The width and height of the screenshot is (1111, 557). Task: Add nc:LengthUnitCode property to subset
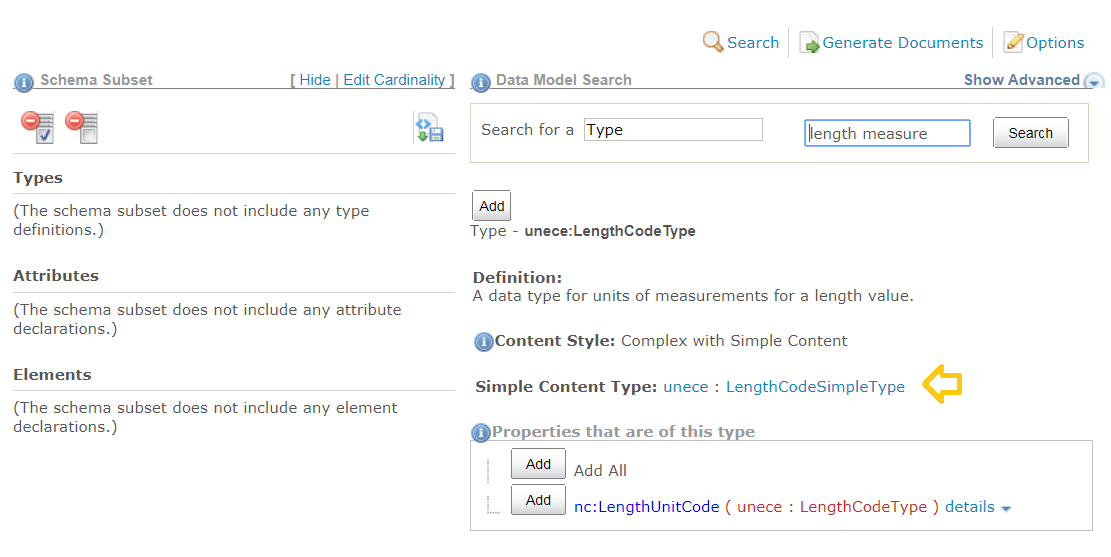(x=538, y=500)
